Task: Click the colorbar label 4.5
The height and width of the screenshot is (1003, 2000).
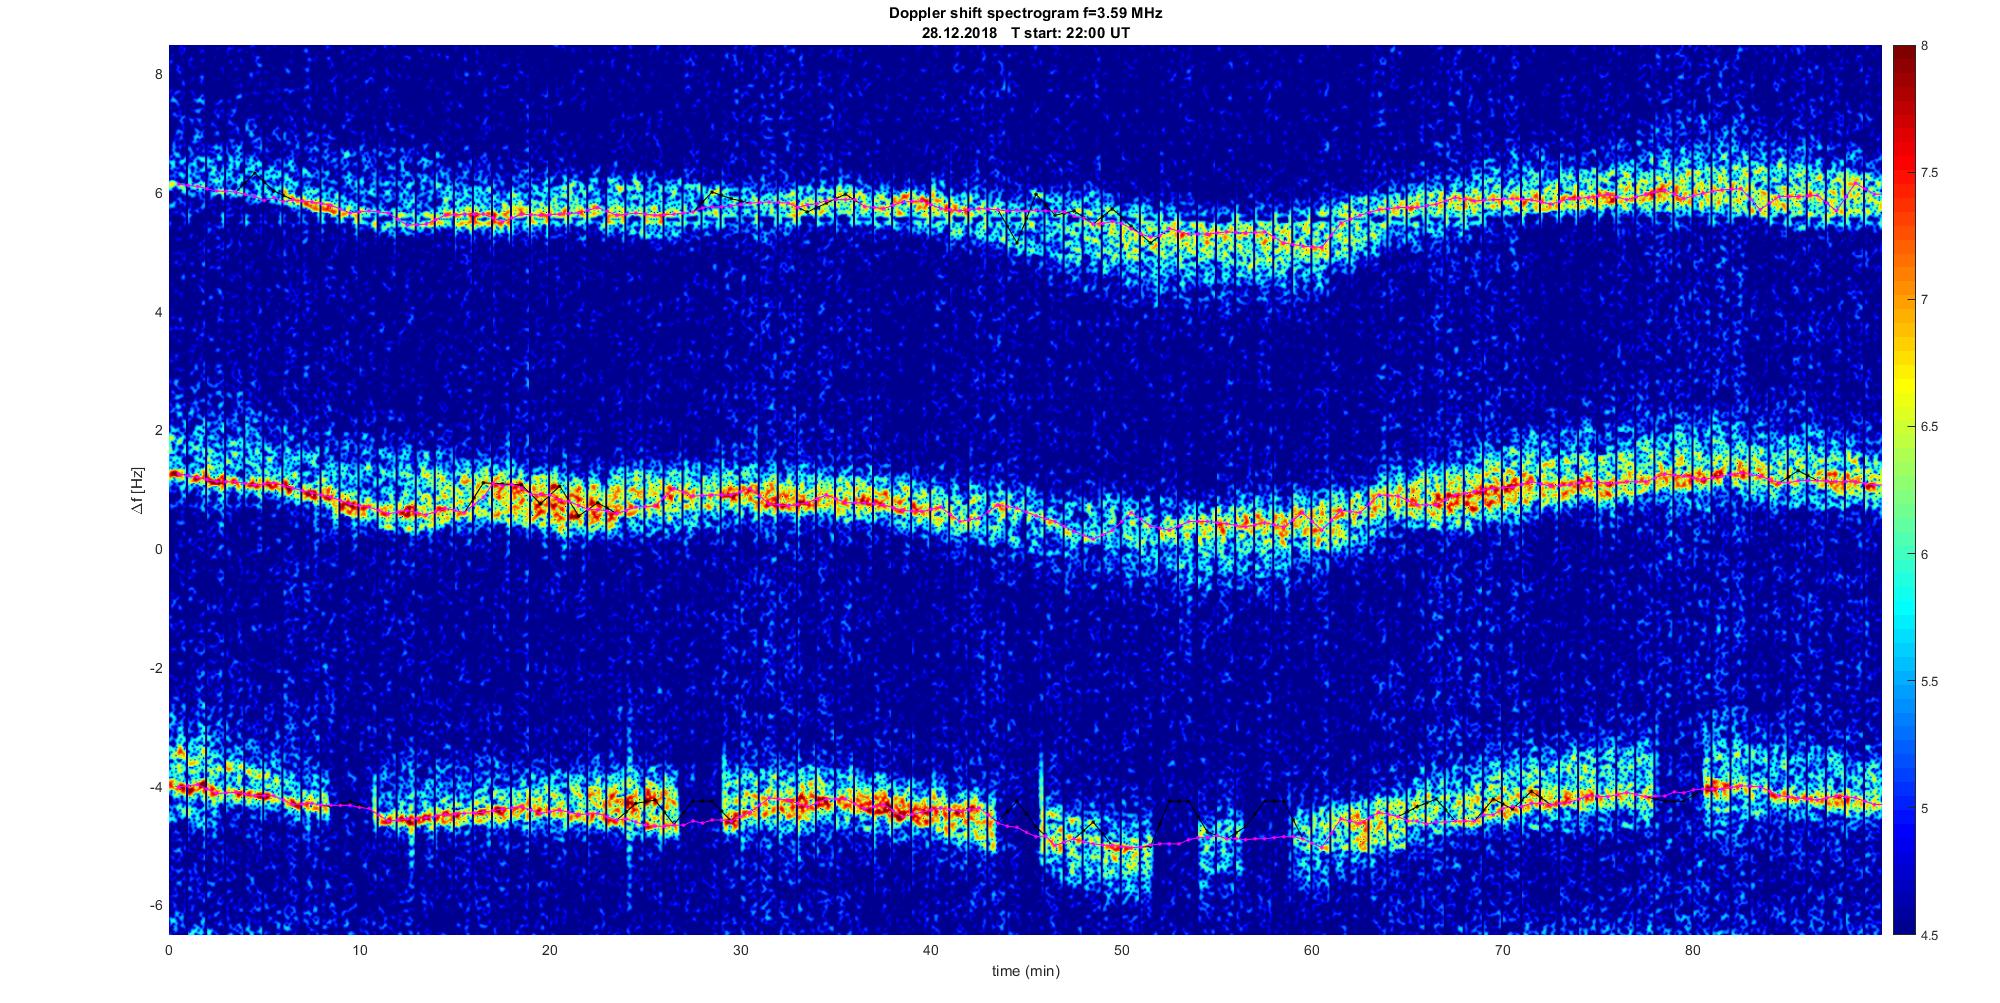Action: [1930, 936]
